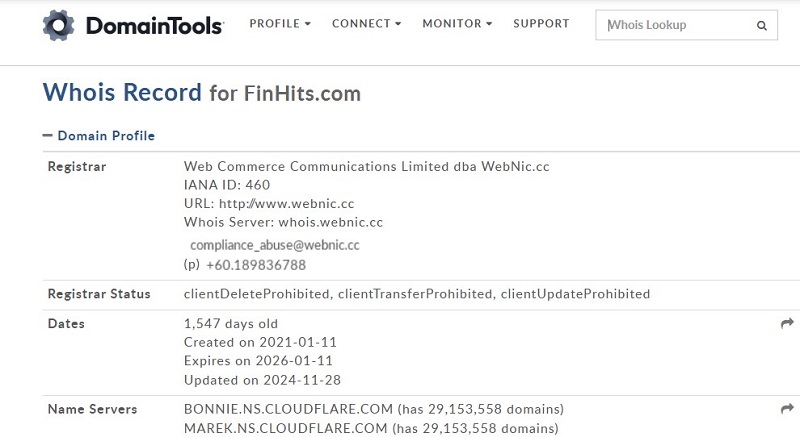Open the CONNECT dropdown menu
The width and height of the screenshot is (800, 437).
(366, 23)
